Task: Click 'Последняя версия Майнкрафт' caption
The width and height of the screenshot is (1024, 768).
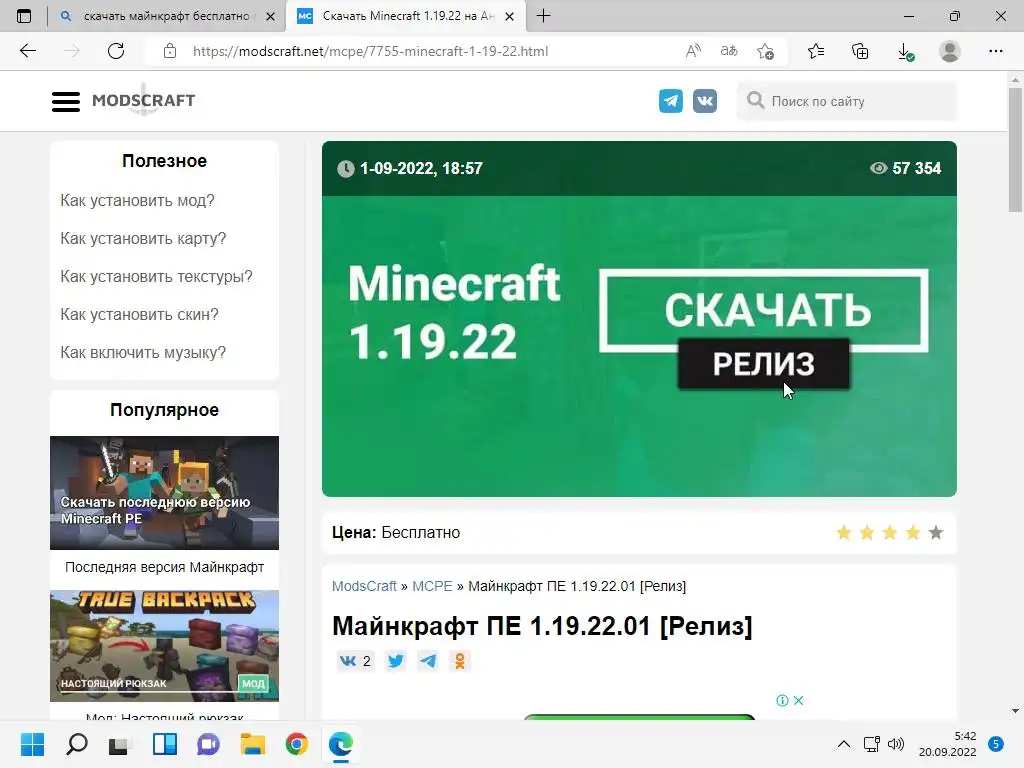Action: (165, 567)
